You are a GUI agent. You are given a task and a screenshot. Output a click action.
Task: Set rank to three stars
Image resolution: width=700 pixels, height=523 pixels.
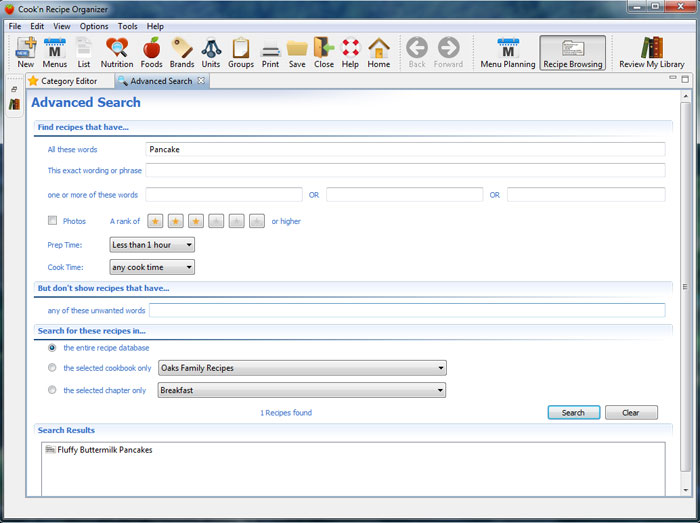point(196,221)
